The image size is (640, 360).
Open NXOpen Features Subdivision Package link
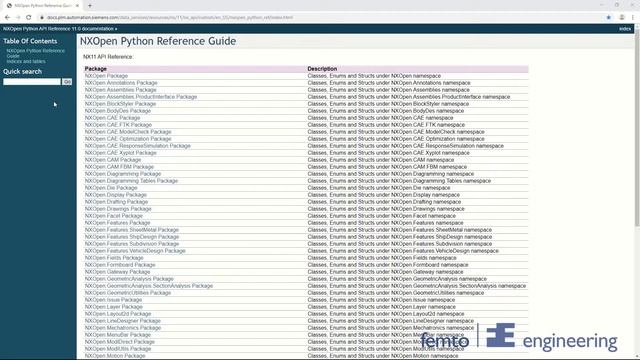(x=132, y=244)
